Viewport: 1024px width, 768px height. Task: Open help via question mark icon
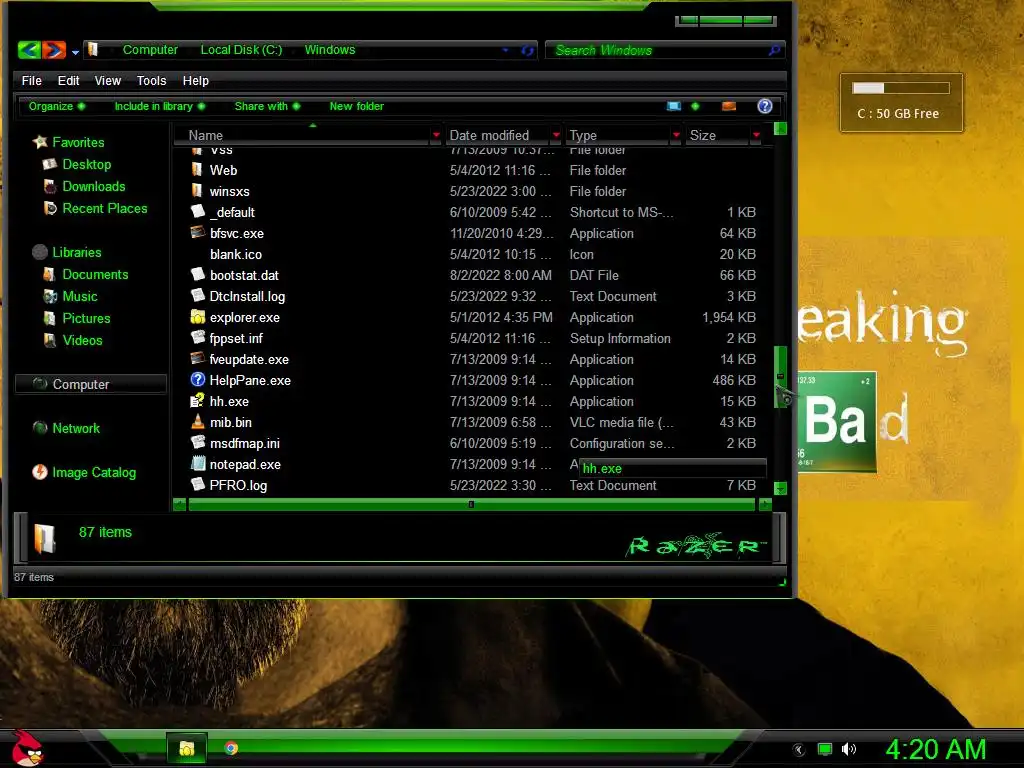[765, 106]
